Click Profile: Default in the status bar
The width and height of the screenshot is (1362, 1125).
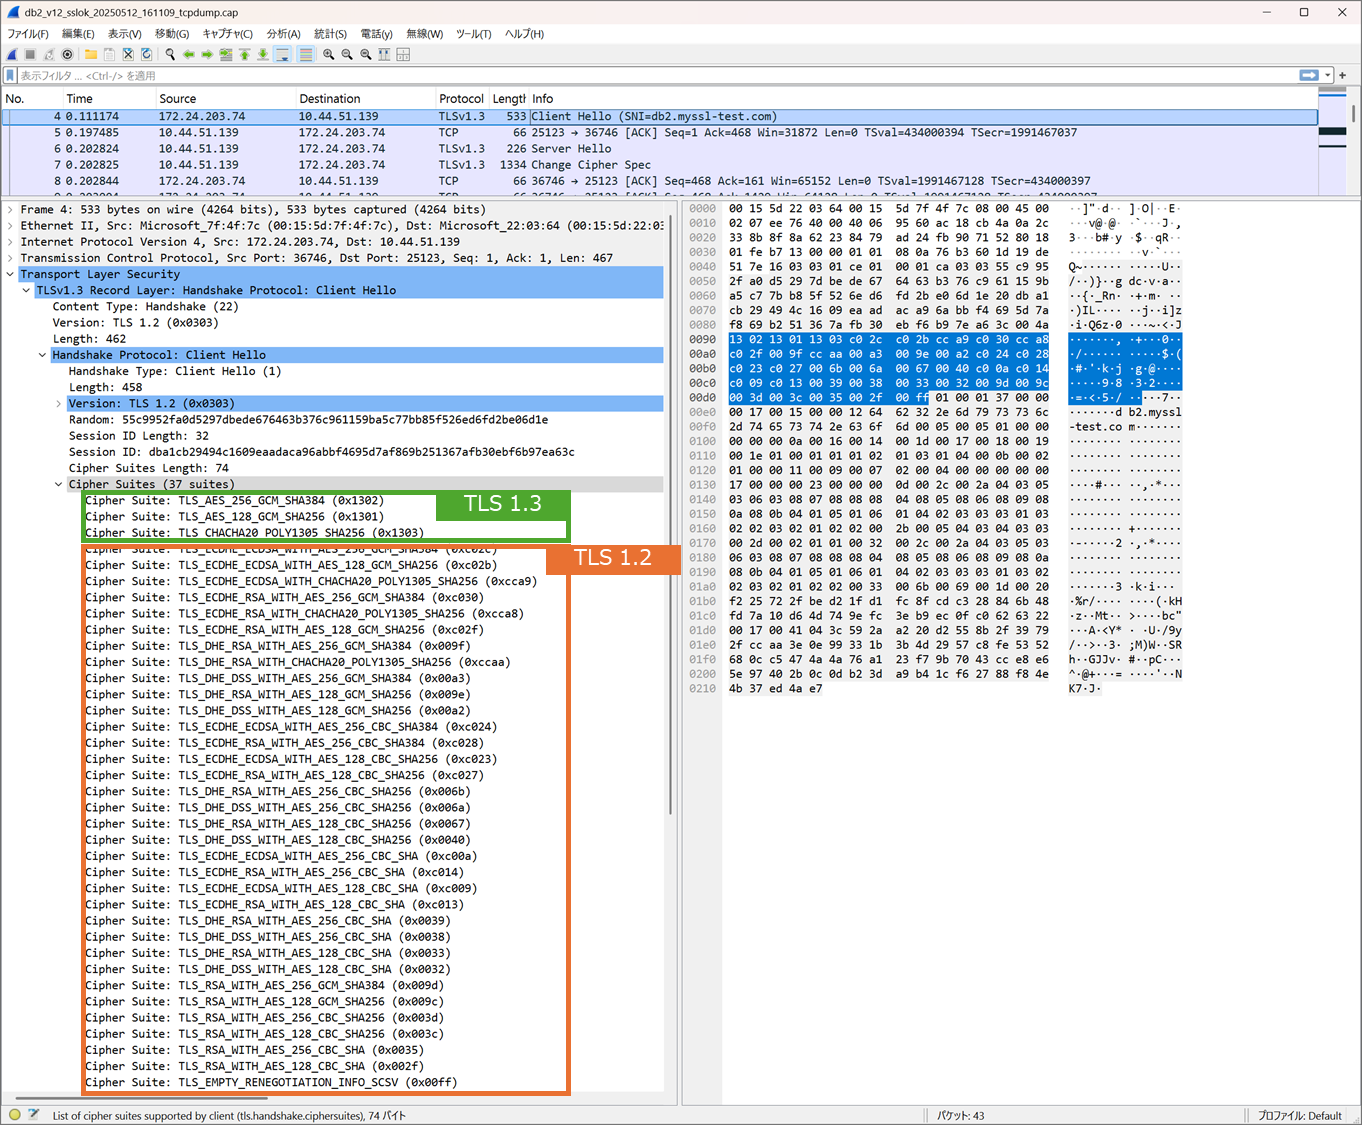coord(1302,1115)
